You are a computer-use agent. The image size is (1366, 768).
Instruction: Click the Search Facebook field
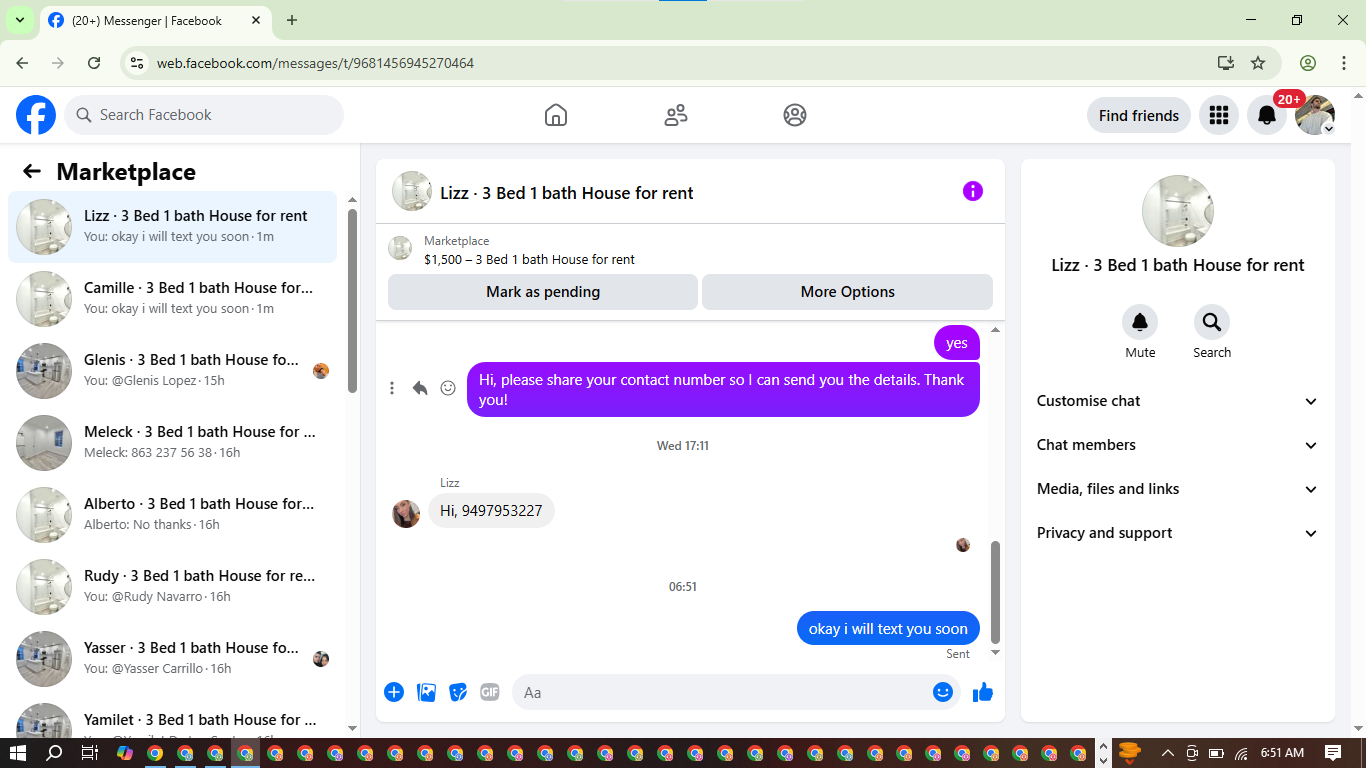pyautogui.click(x=204, y=115)
